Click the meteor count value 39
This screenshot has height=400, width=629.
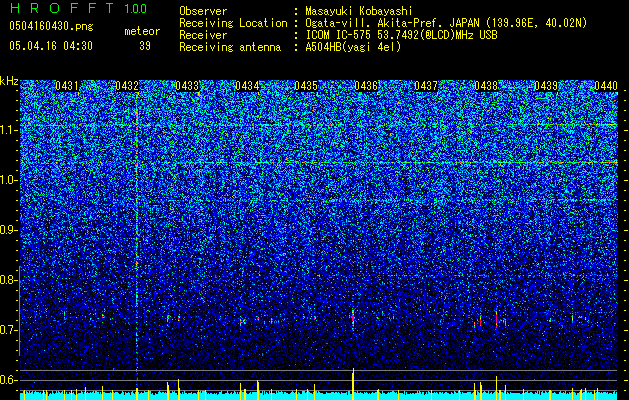click(x=145, y=46)
